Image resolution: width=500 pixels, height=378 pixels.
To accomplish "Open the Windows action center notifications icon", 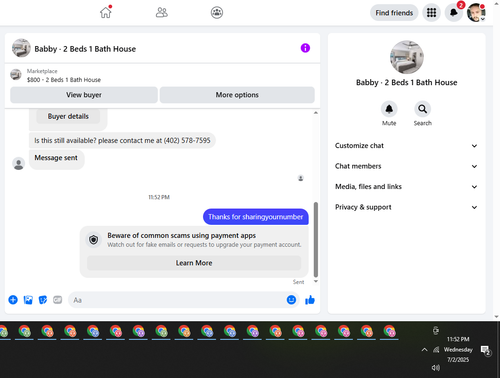I will 485,350.
